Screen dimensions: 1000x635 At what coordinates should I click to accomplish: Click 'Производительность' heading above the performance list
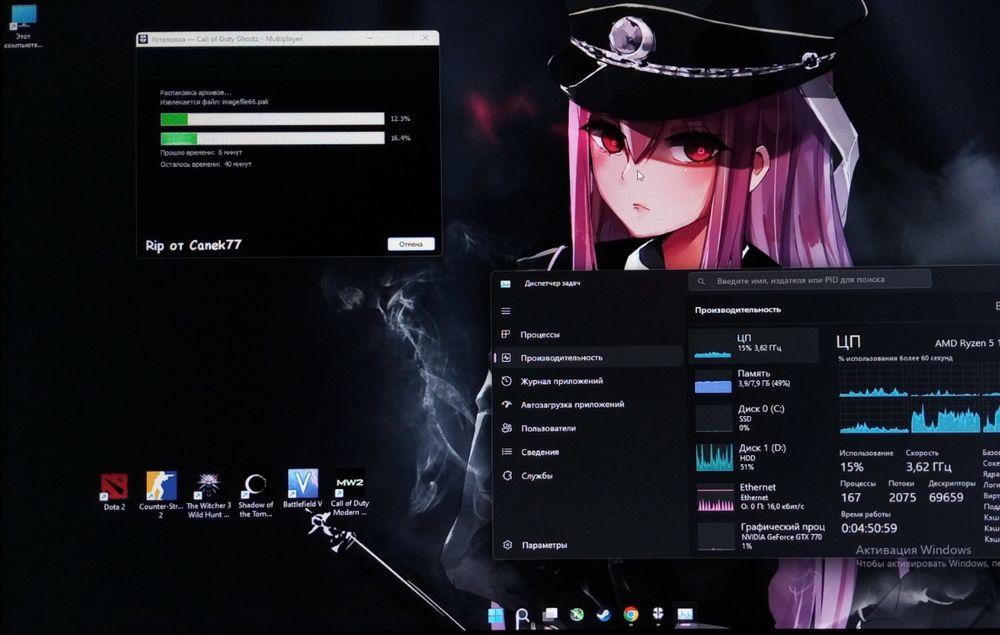pyautogui.click(x=737, y=310)
